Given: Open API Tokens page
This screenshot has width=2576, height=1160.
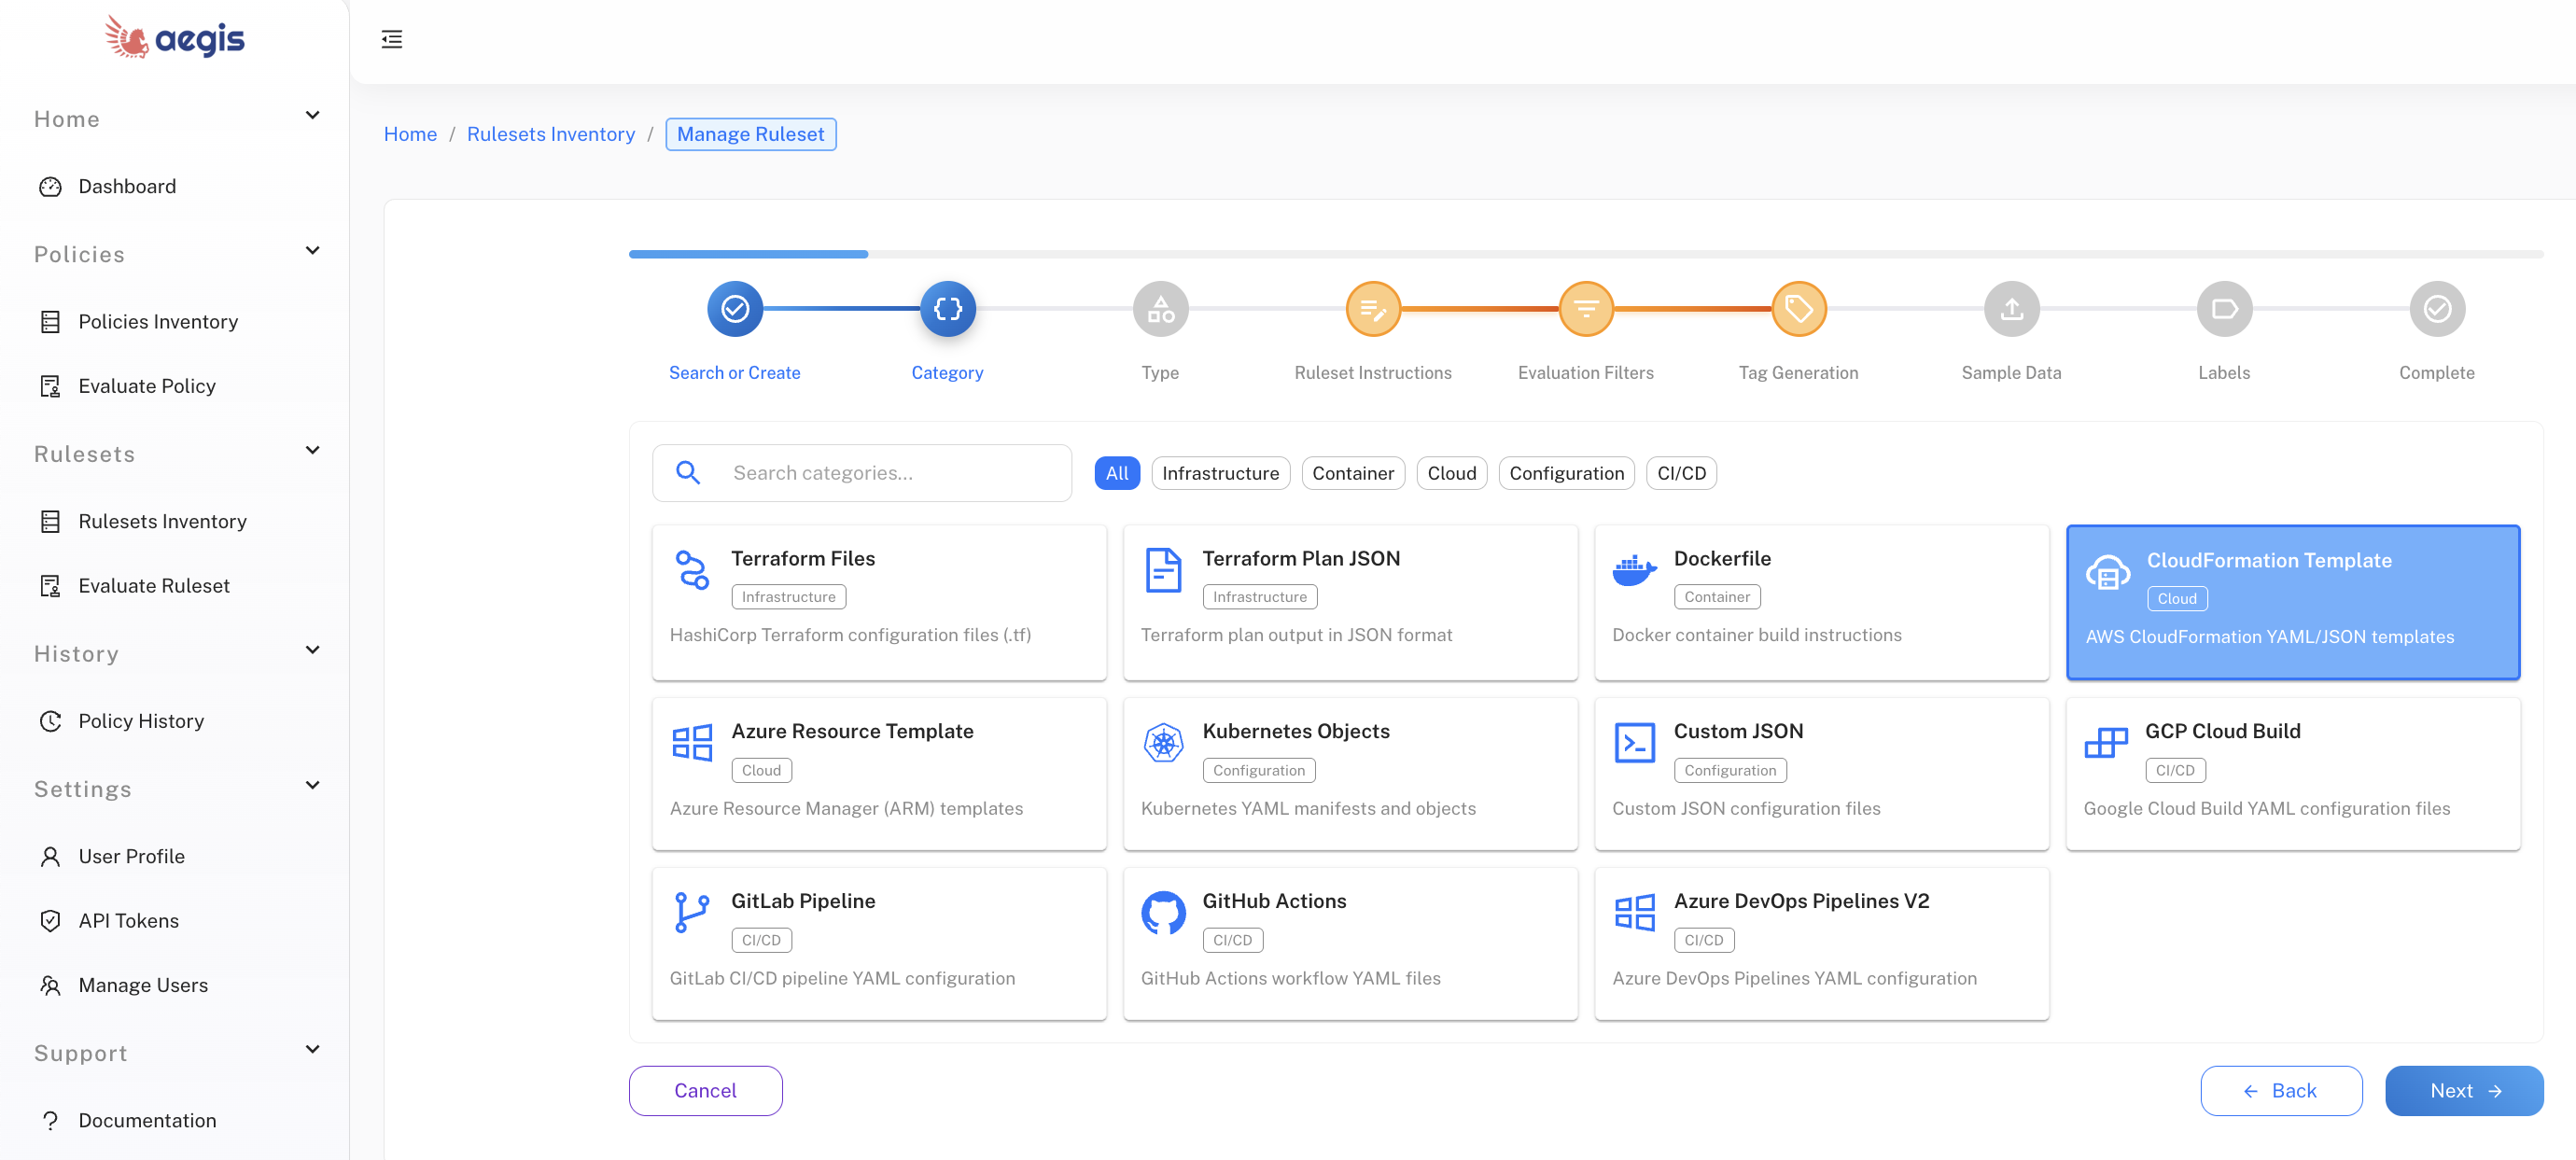Looking at the screenshot, I should point(128,921).
